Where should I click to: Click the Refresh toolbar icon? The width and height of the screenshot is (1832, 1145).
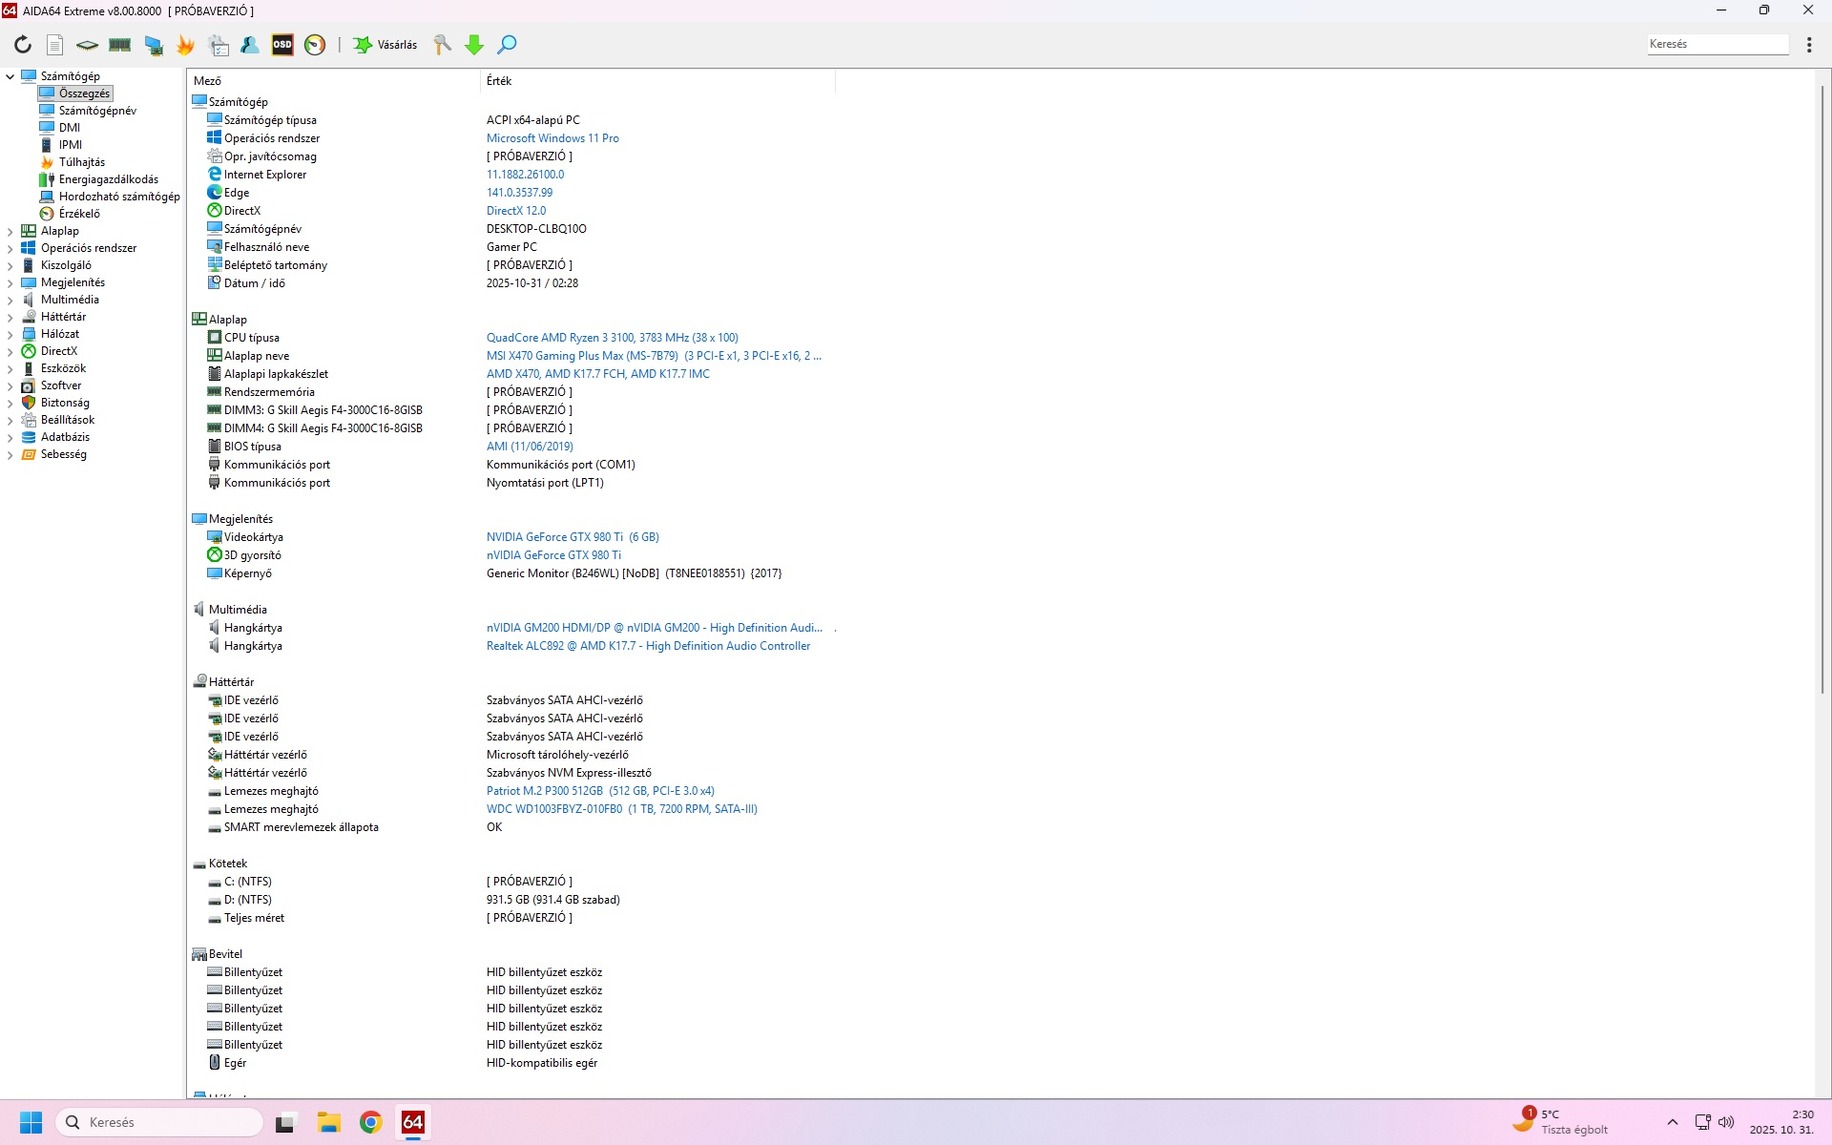[22, 44]
